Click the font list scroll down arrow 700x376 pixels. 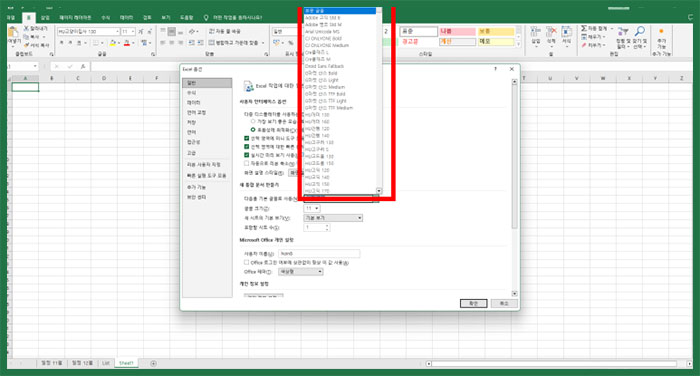(x=379, y=191)
